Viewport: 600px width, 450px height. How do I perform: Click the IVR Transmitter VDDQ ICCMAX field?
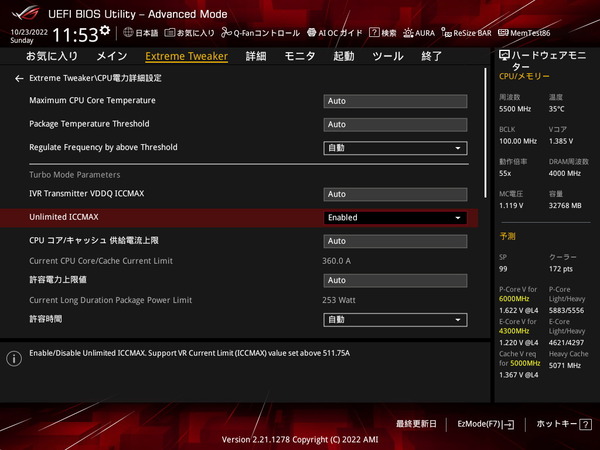395,194
